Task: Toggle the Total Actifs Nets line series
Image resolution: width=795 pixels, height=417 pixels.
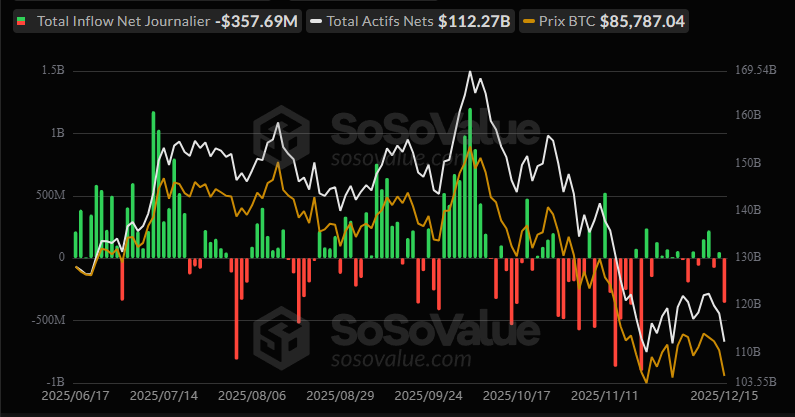Action: (410, 21)
